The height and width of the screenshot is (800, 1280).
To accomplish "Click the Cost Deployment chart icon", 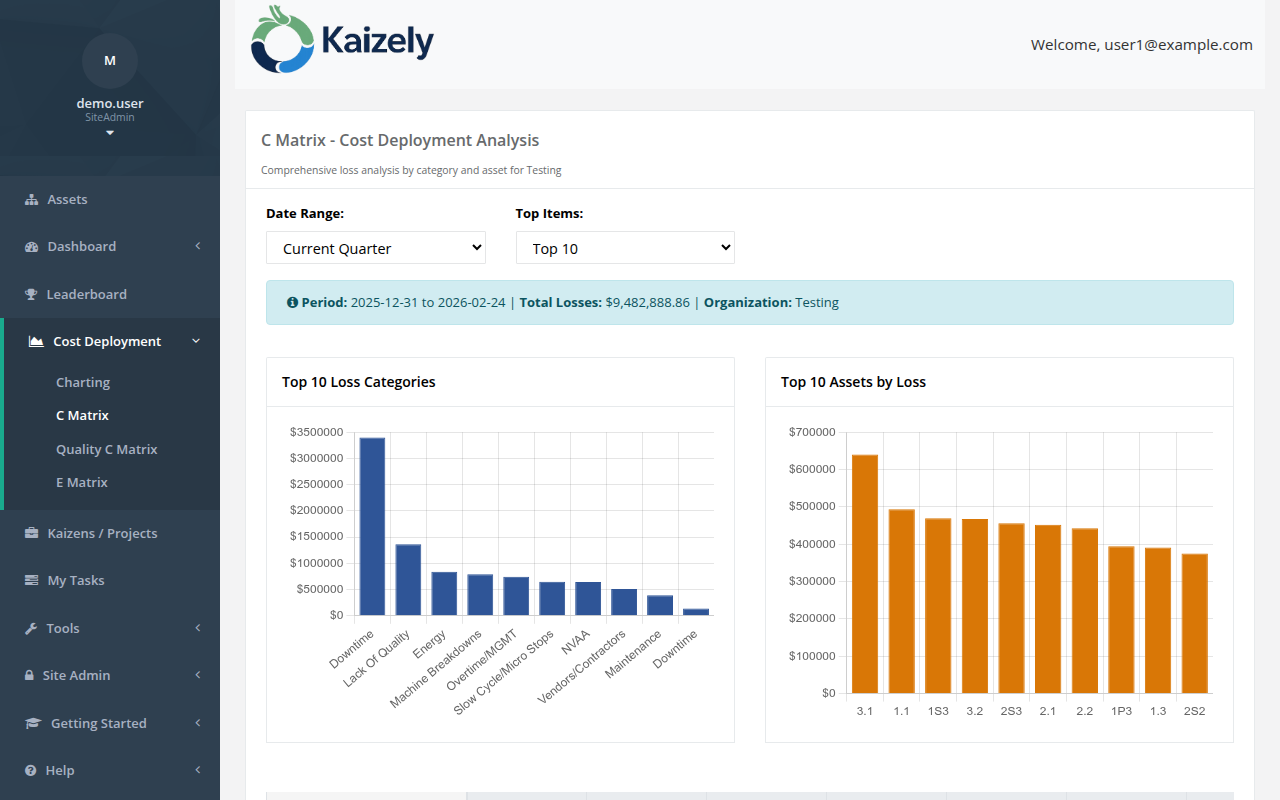I will pyautogui.click(x=34, y=341).
